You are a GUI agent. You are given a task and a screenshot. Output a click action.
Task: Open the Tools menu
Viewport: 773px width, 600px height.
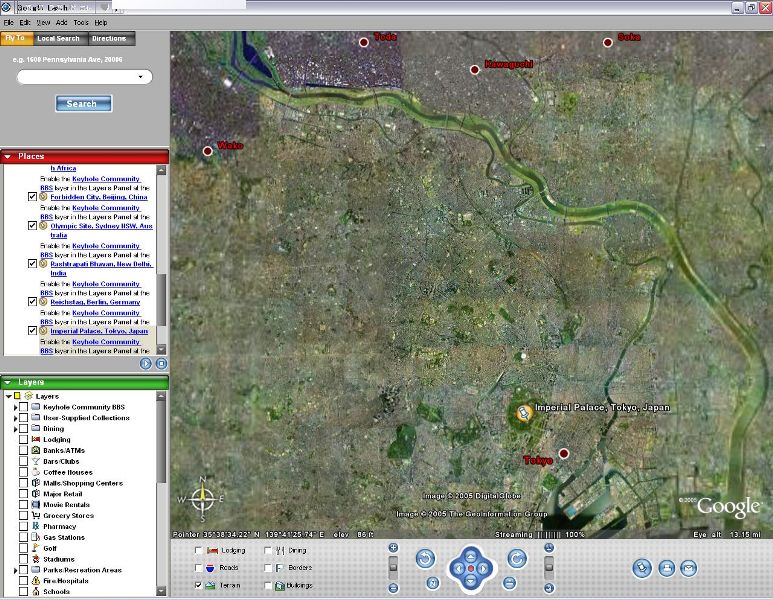81,23
